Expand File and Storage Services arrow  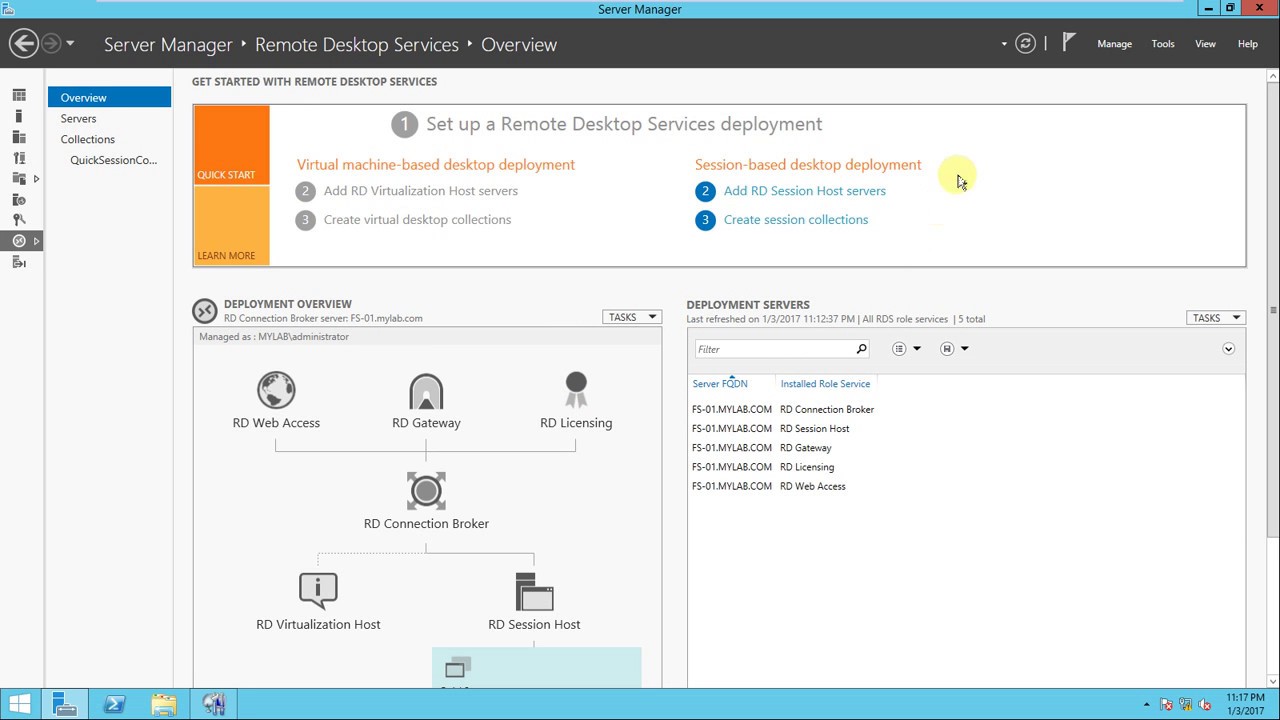coord(36,179)
